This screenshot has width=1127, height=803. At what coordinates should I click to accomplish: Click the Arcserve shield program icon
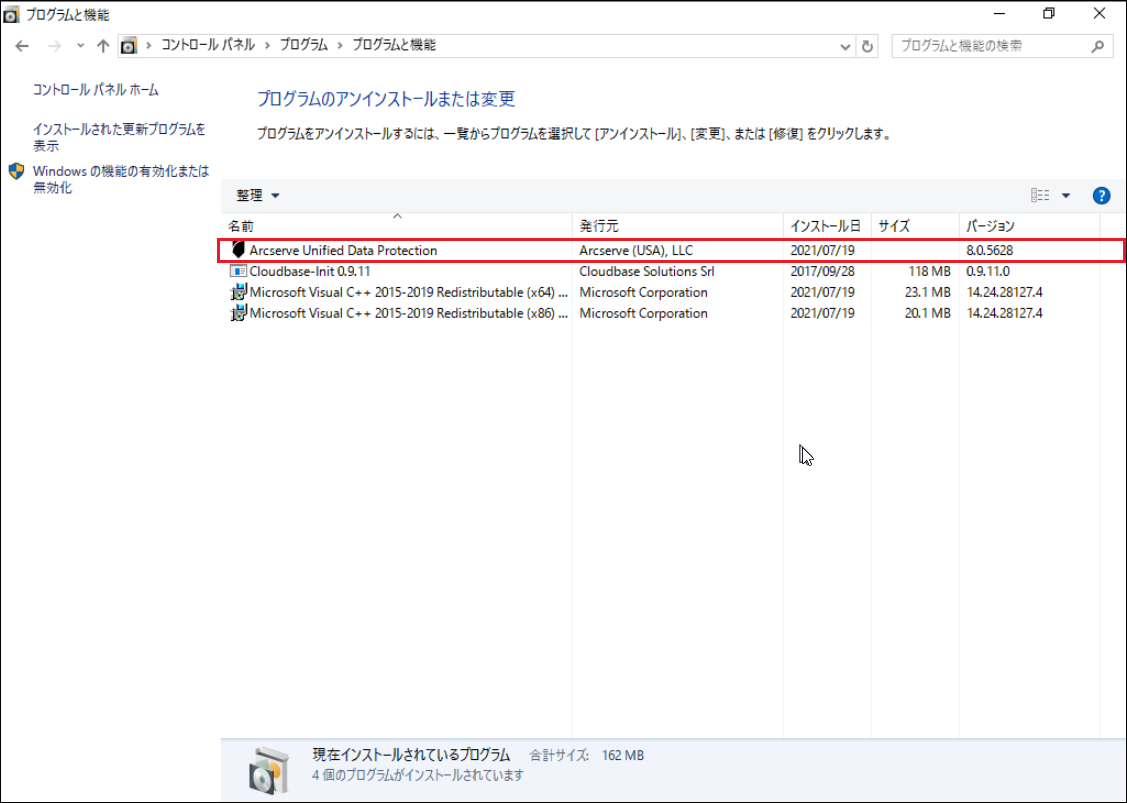click(x=239, y=250)
